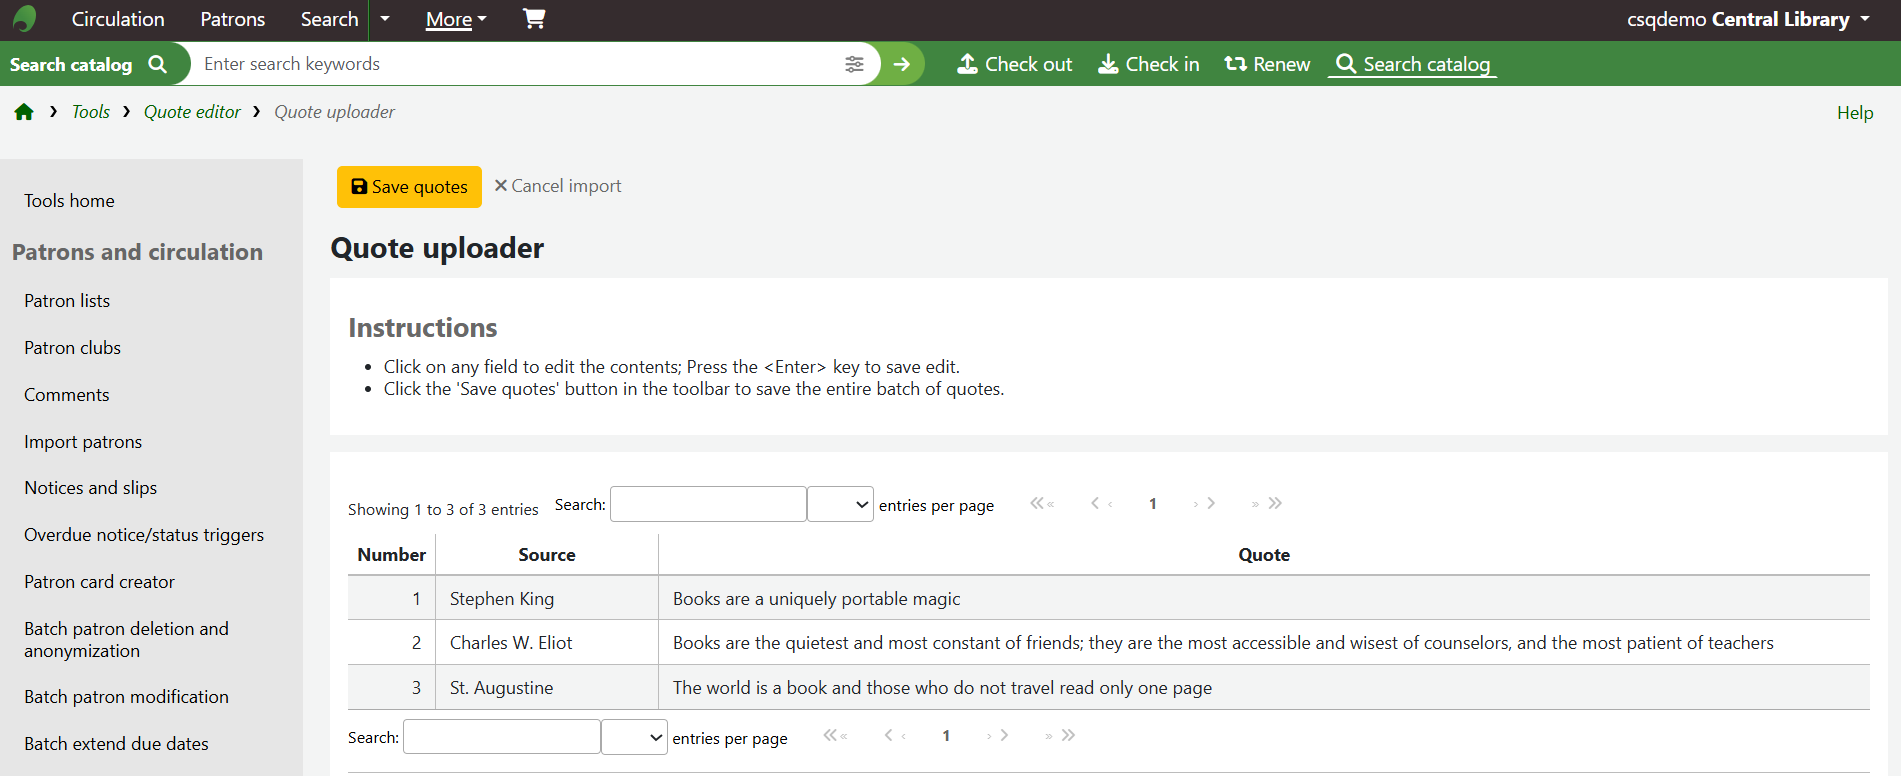The width and height of the screenshot is (1901, 776).
Task: Open the csqdemo Central Library menu
Action: (1747, 19)
